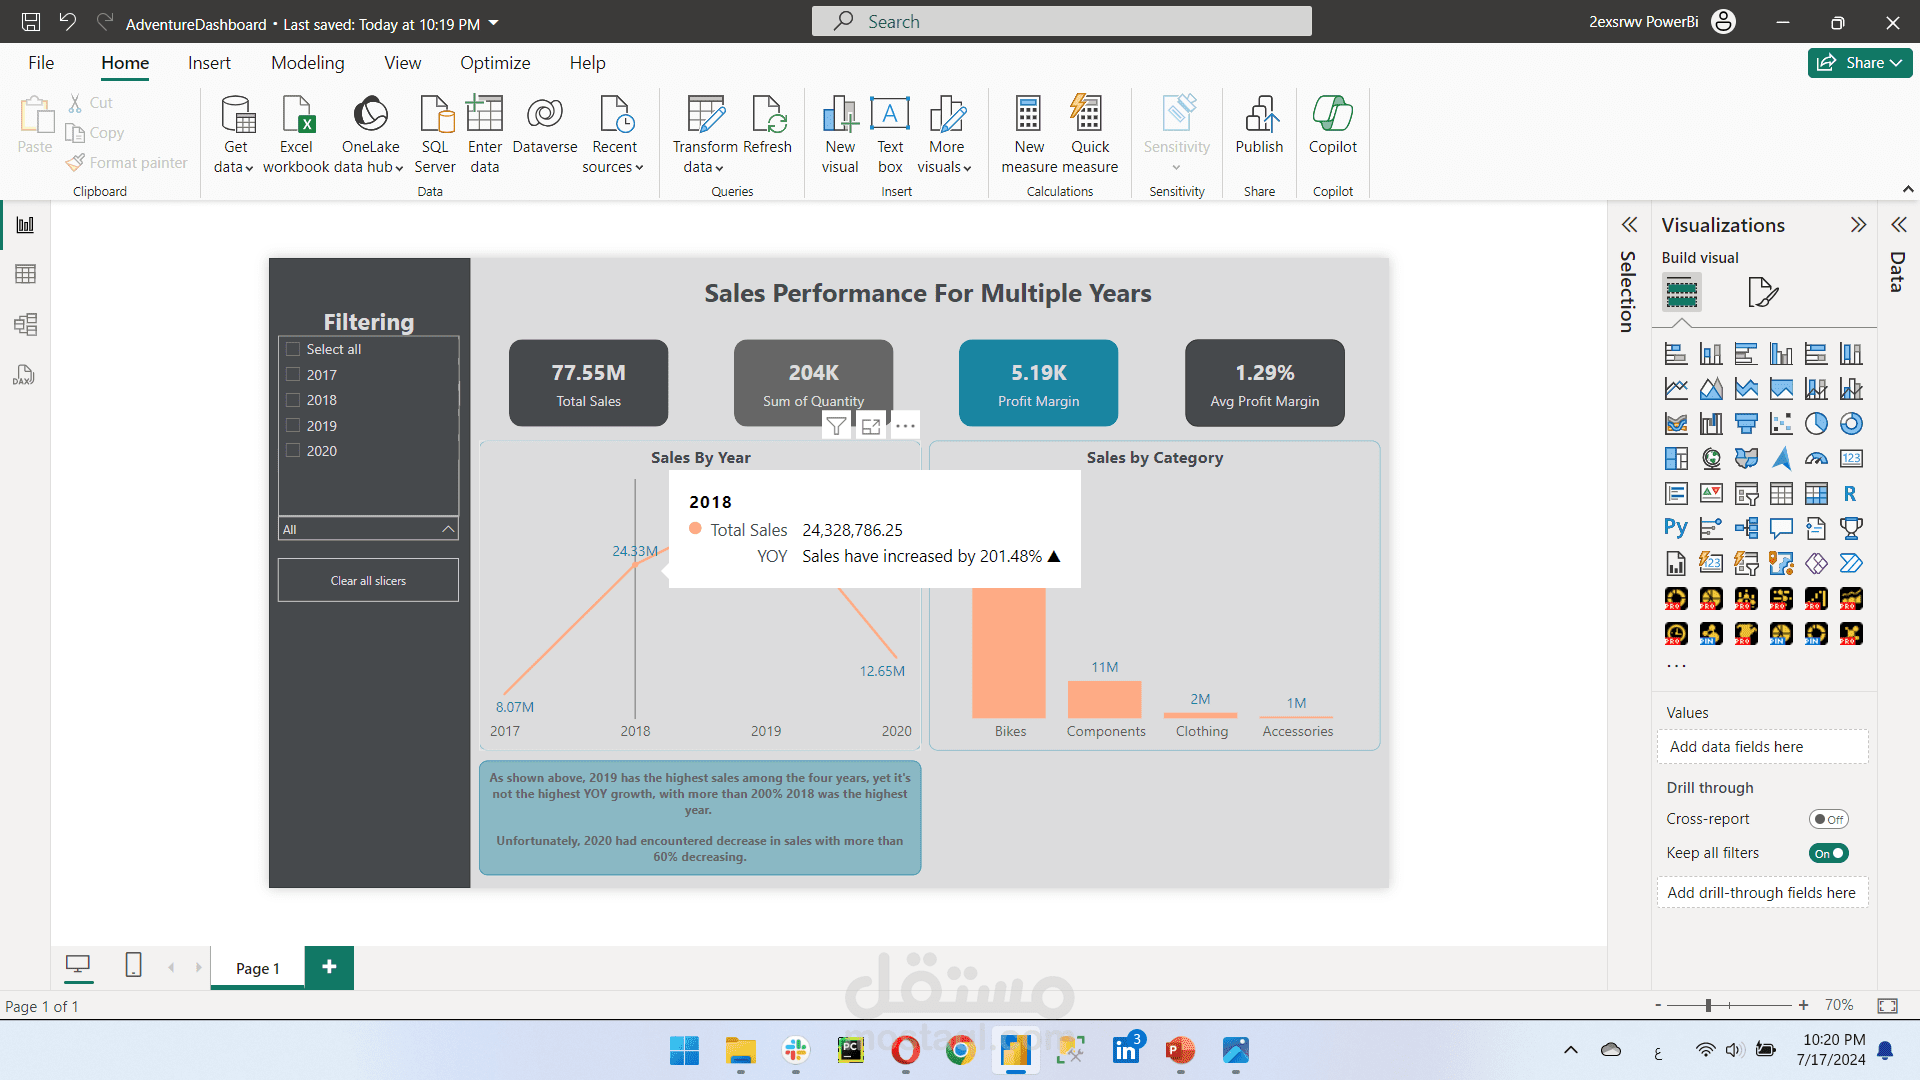Open the Report view from left sidebar

coord(25,225)
